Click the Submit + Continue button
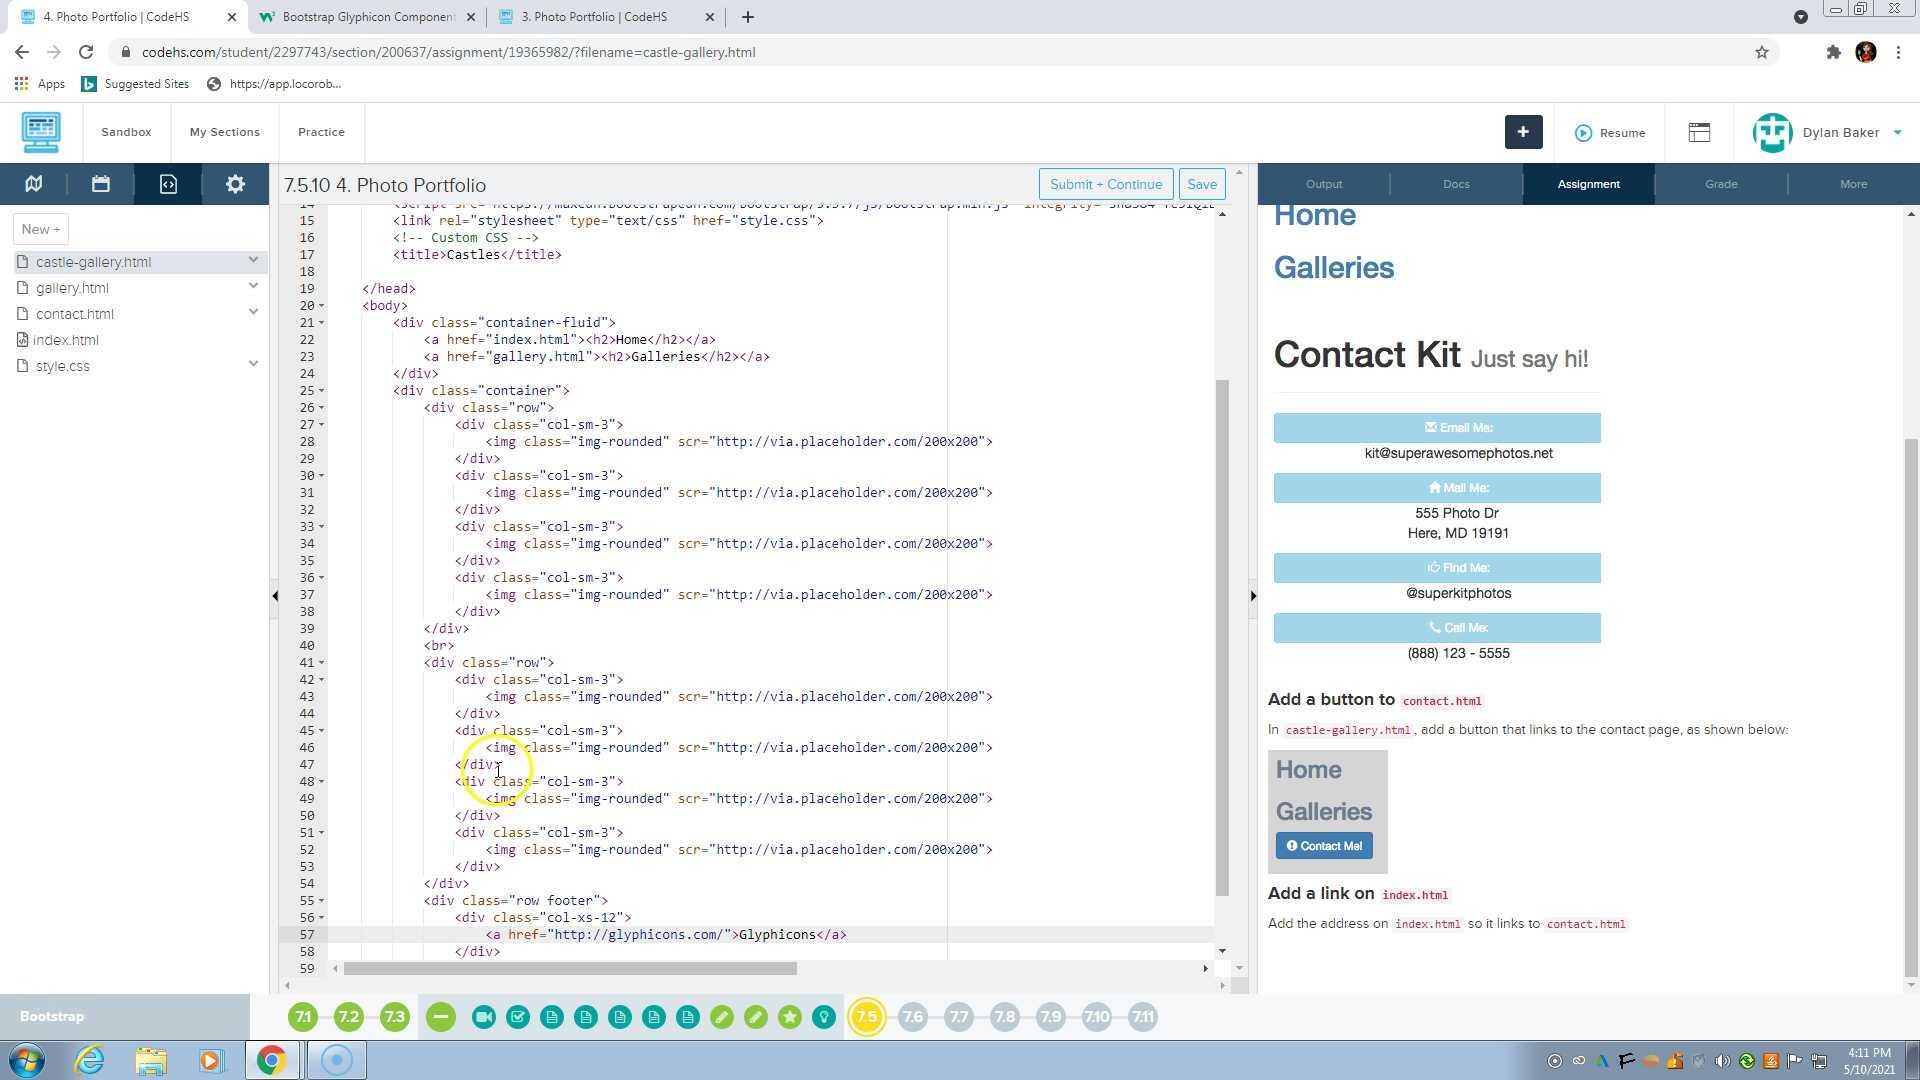This screenshot has width=1920, height=1080. 1105,184
